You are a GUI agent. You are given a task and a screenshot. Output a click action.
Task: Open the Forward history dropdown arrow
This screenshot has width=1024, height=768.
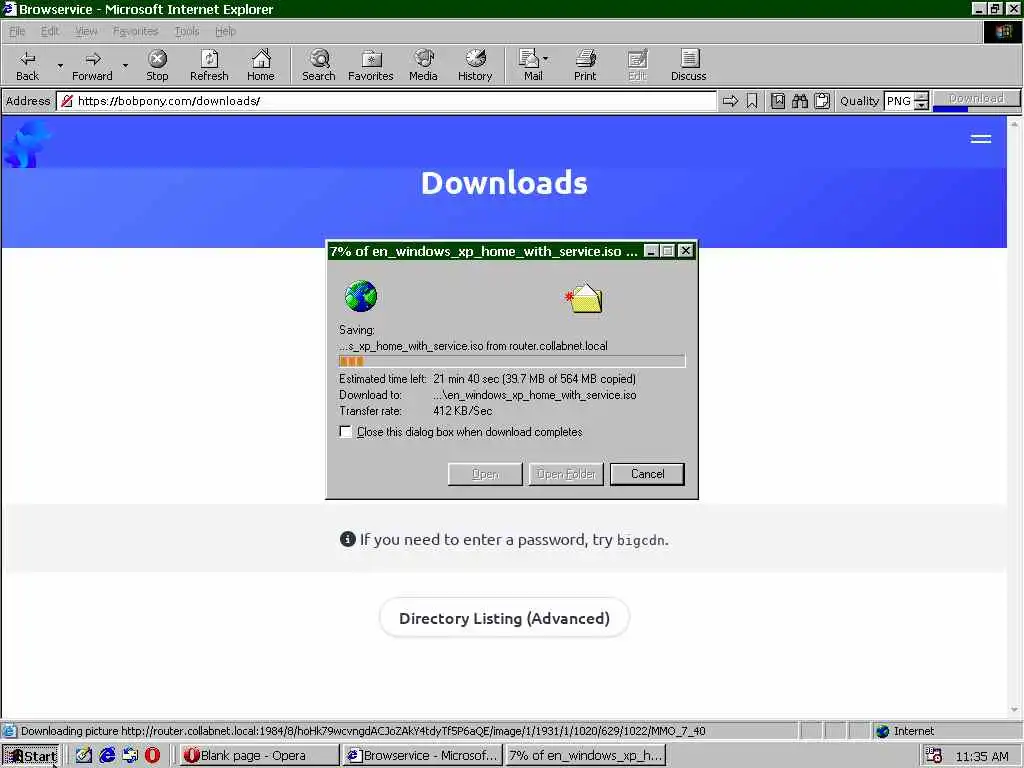point(125,65)
